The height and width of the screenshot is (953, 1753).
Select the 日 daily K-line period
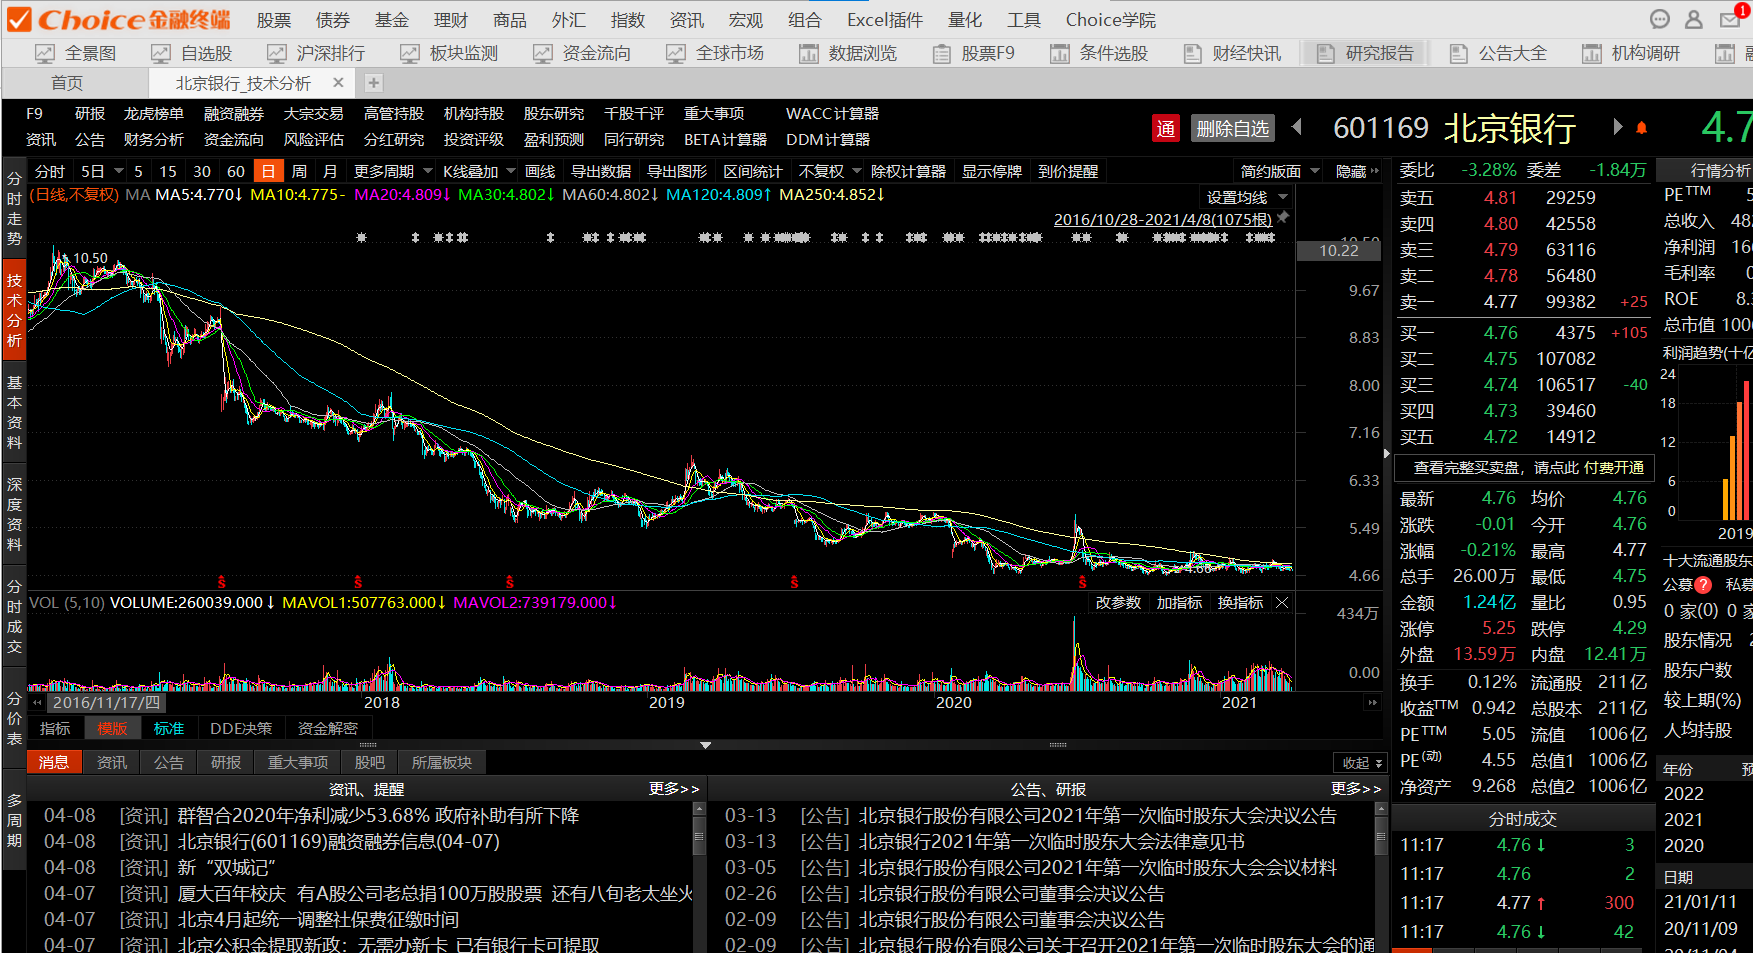(x=268, y=171)
